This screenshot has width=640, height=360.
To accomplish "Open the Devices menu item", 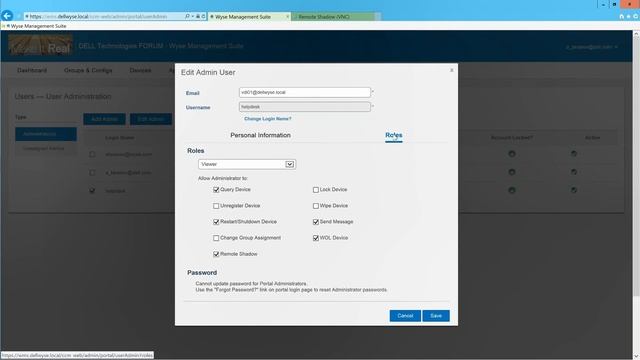I will (140, 70).
